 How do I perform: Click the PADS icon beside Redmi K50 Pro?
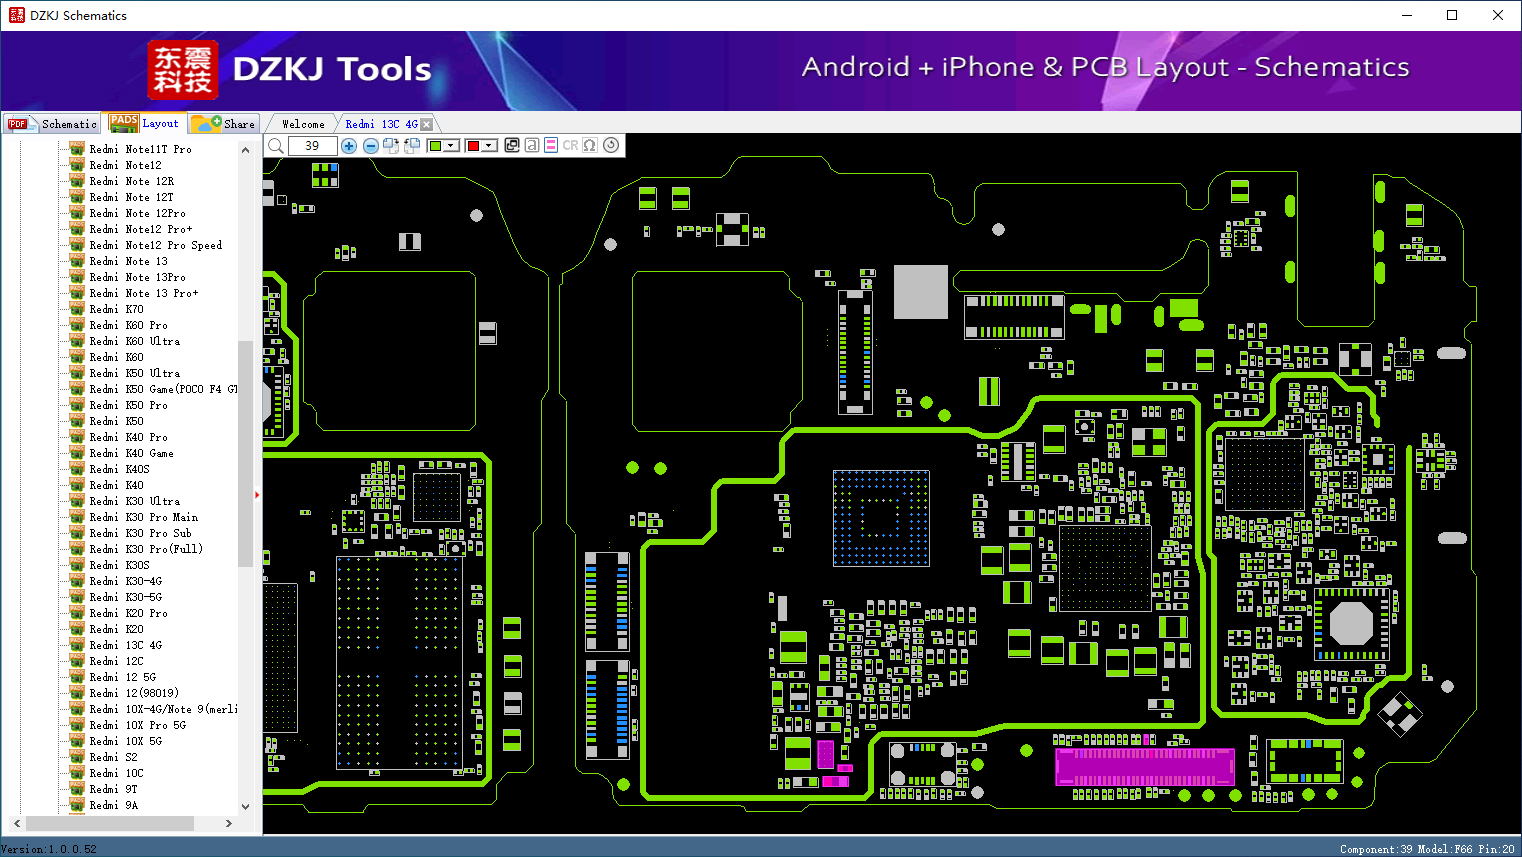click(77, 404)
